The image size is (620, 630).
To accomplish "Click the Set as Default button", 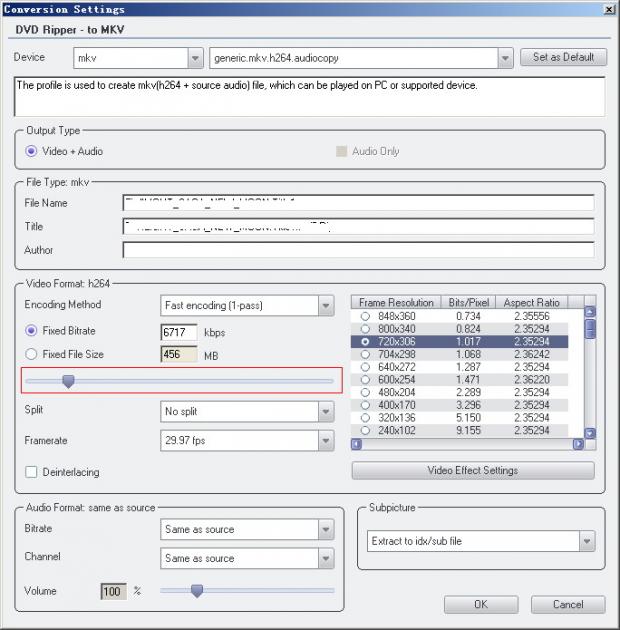I will pos(563,57).
